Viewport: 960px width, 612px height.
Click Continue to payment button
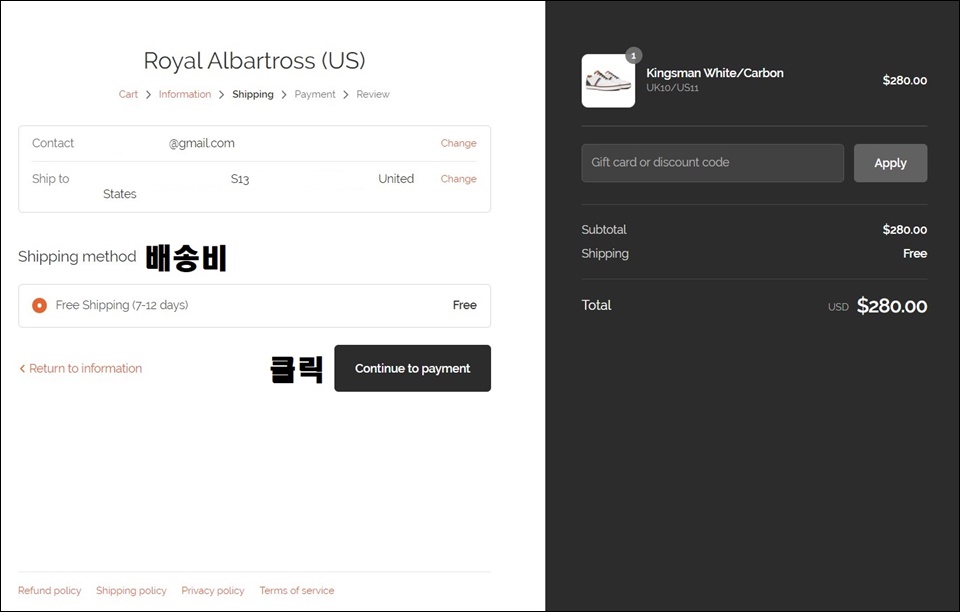[413, 368]
